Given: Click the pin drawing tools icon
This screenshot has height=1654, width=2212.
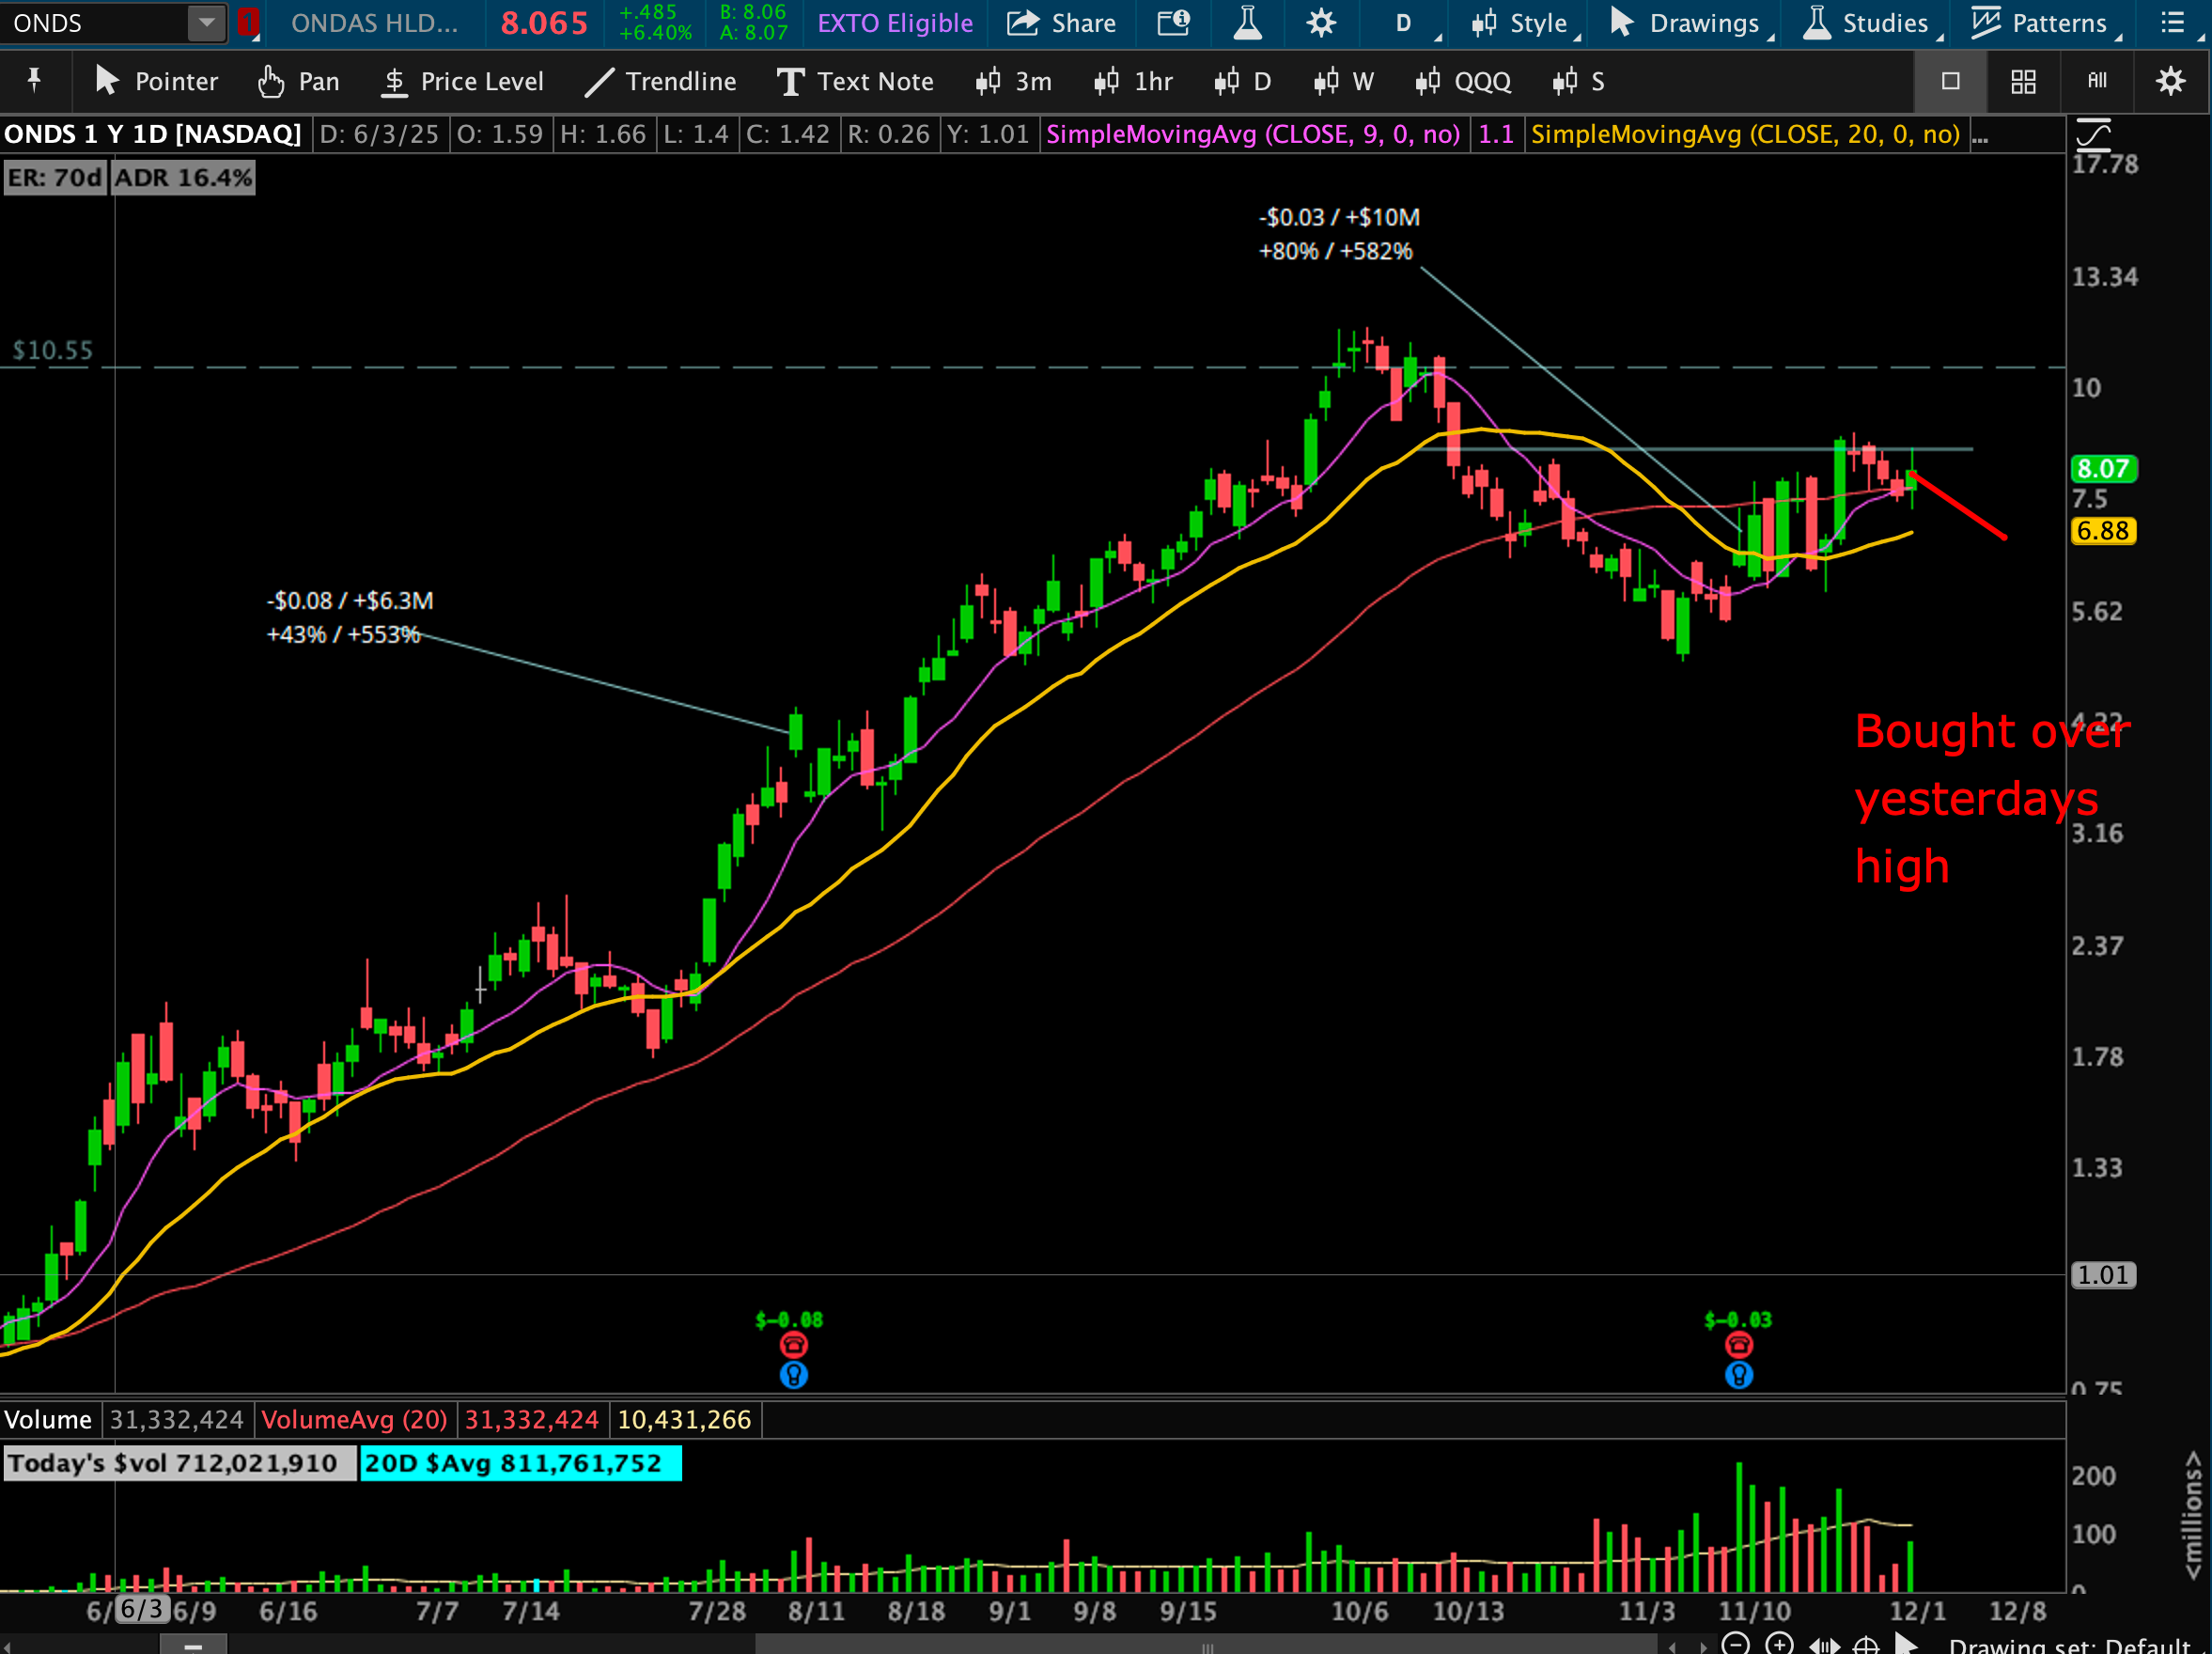Looking at the screenshot, I should pyautogui.click(x=34, y=80).
